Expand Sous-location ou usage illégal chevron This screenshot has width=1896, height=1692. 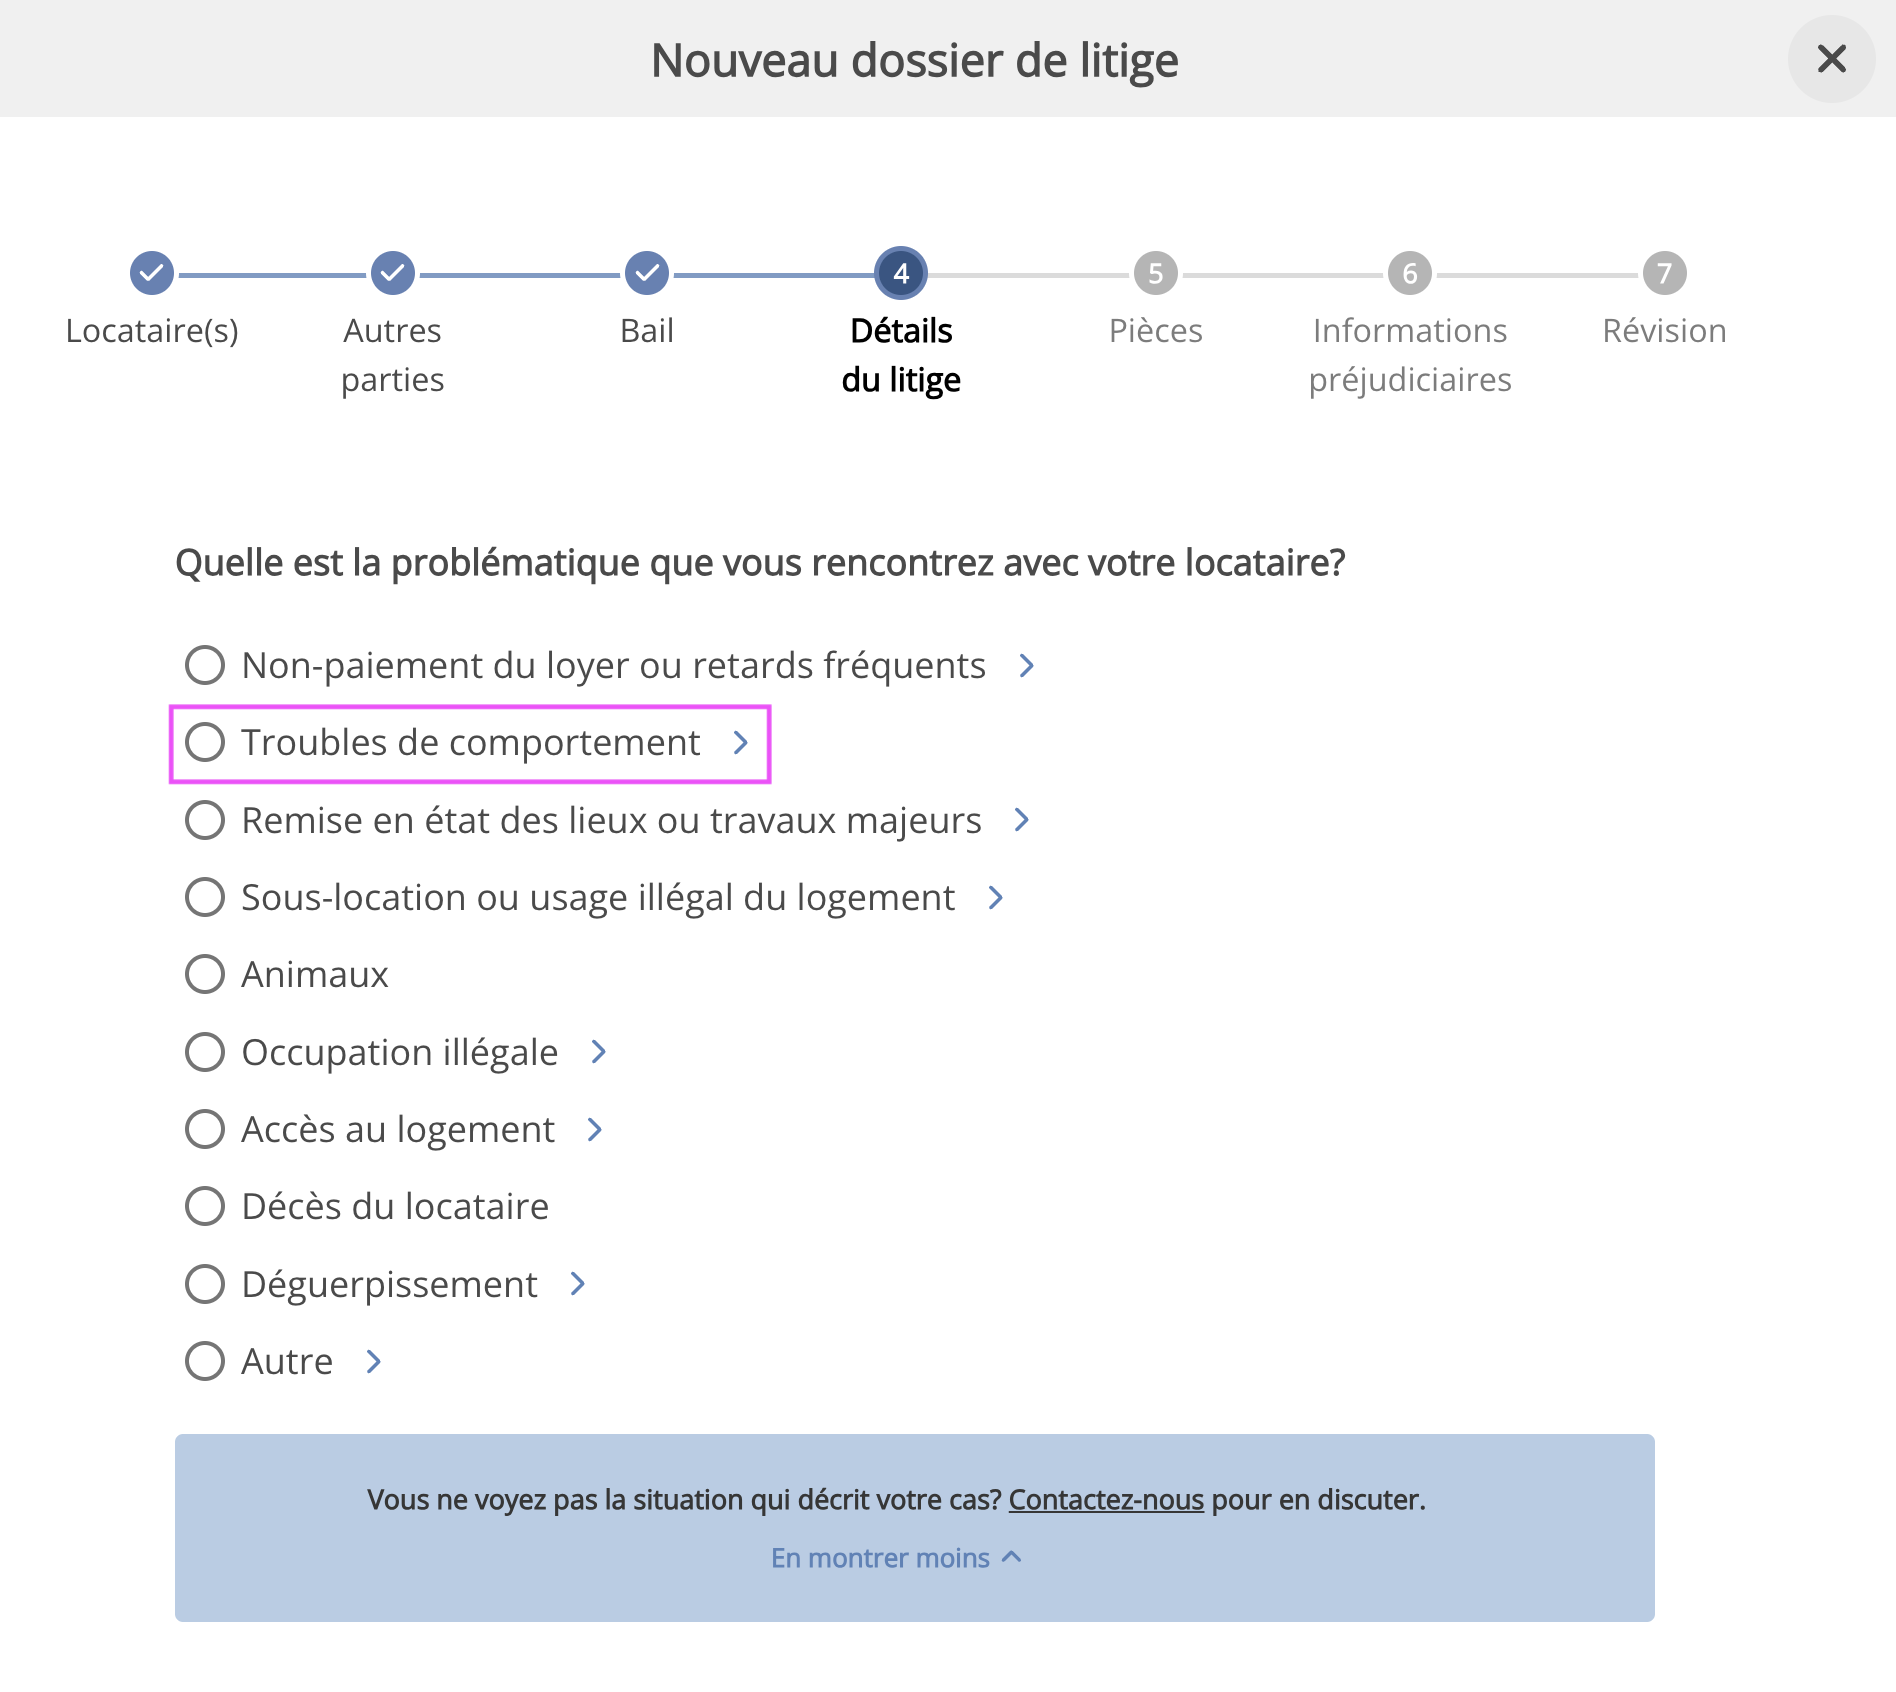pyautogui.click(x=995, y=897)
